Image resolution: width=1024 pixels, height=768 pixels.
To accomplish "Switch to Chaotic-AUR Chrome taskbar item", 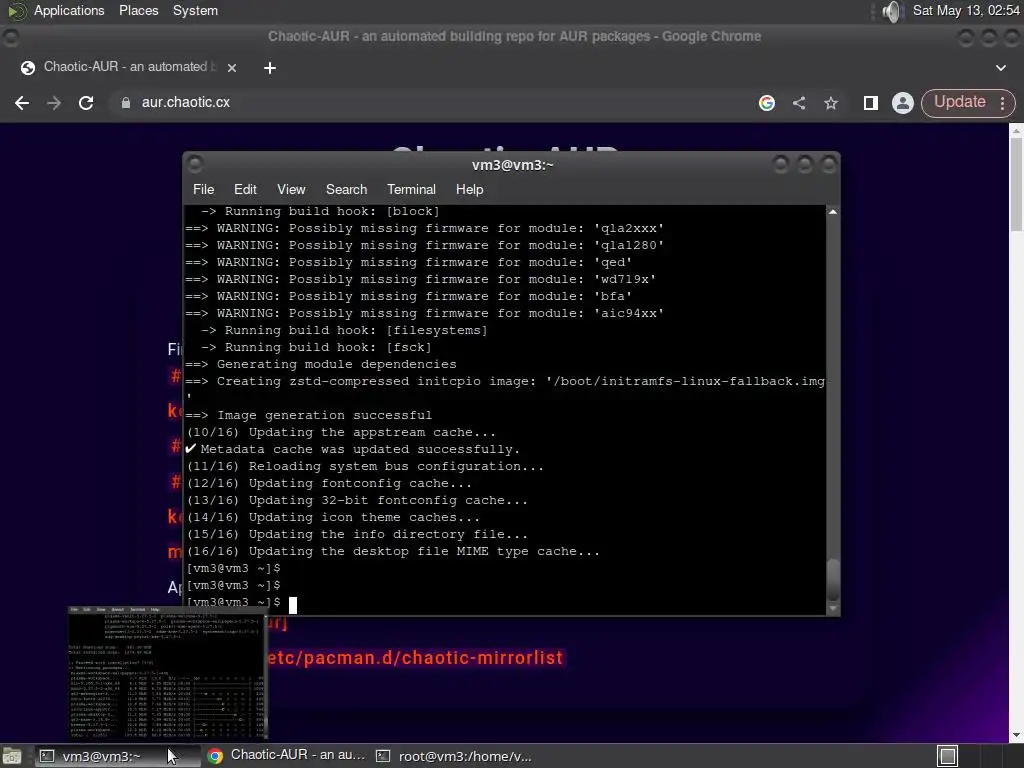I will [x=286, y=755].
